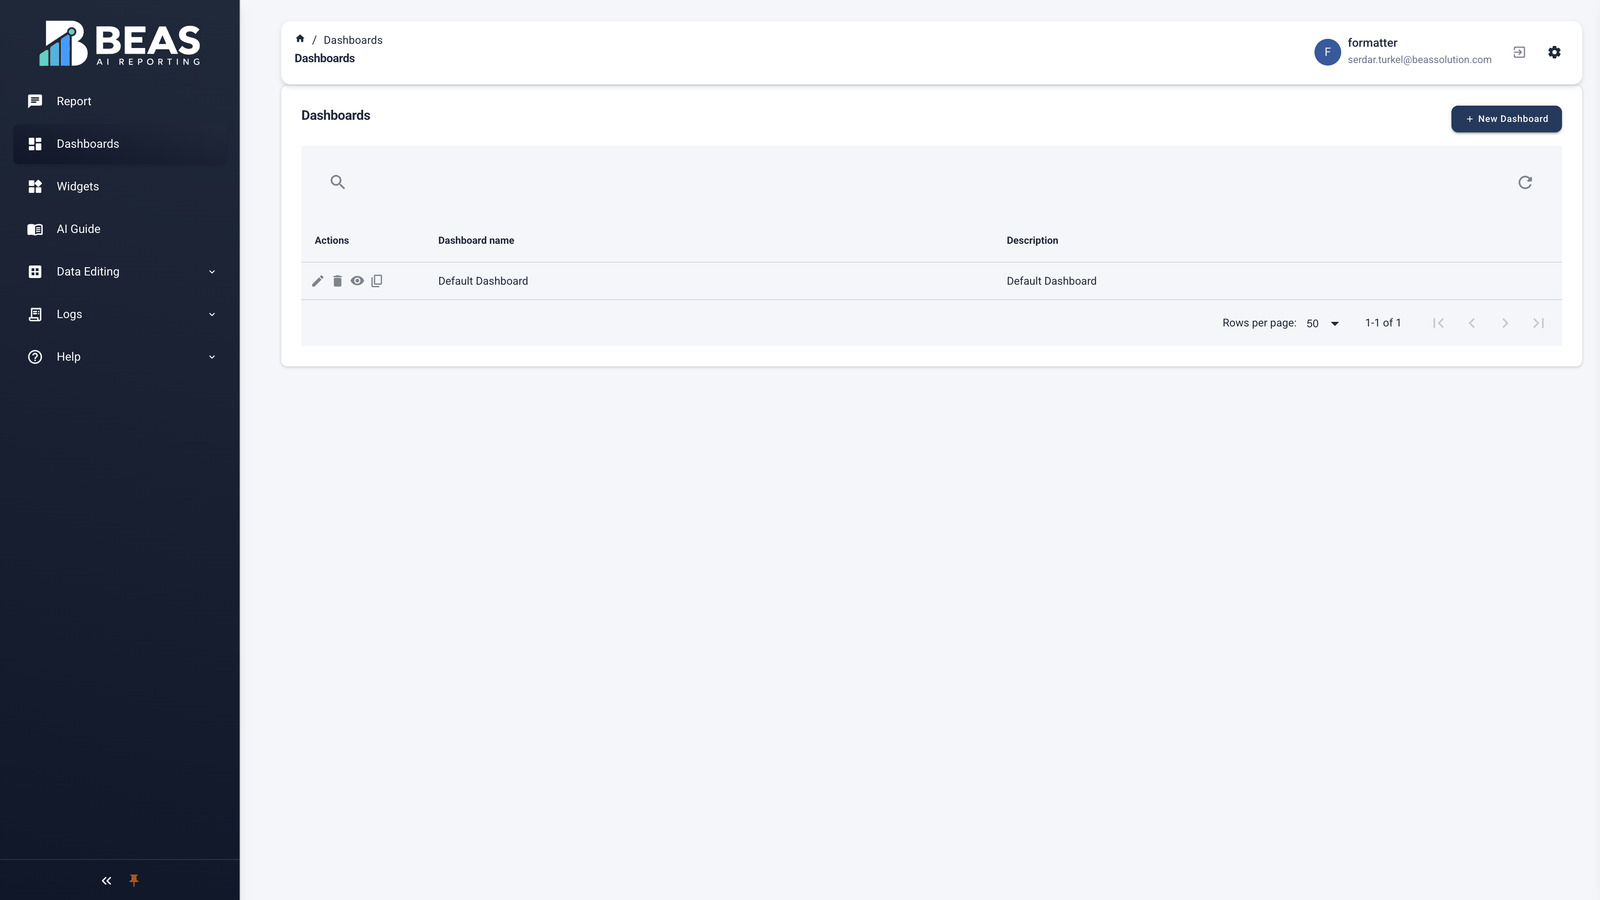The width and height of the screenshot is (1600, 900).
Task: Click the serdar.turkel@beassolution.com email text
Action: point(1419,60)
